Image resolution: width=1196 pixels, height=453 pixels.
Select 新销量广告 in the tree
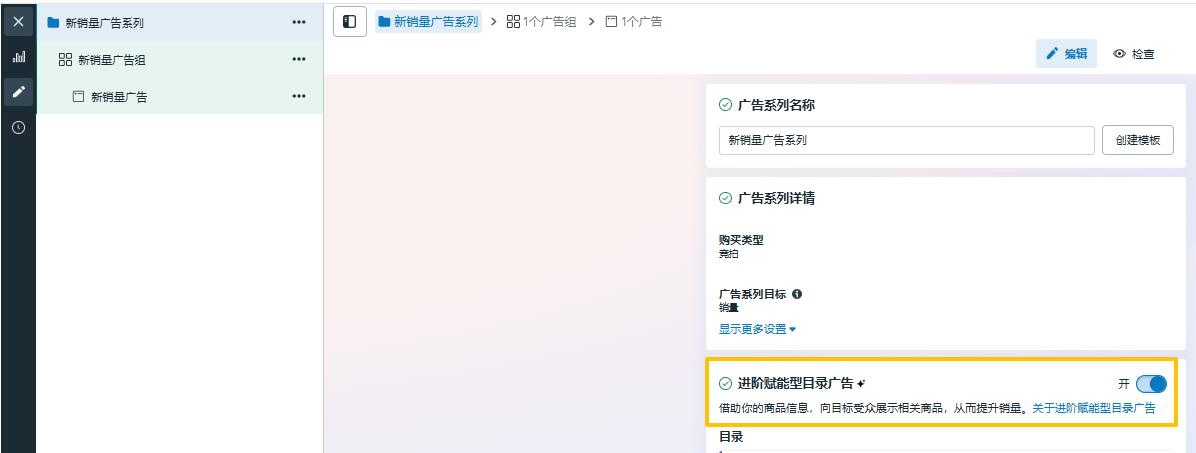point(119,97)
